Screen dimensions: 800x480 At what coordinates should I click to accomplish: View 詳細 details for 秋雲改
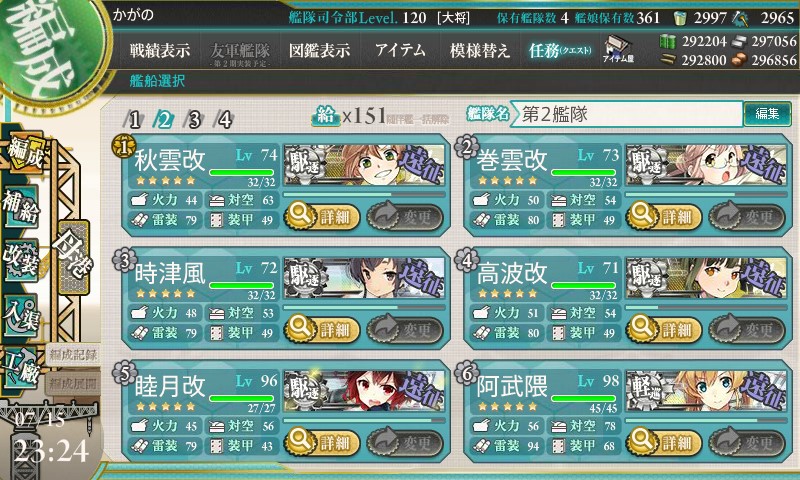pos(321,217)
